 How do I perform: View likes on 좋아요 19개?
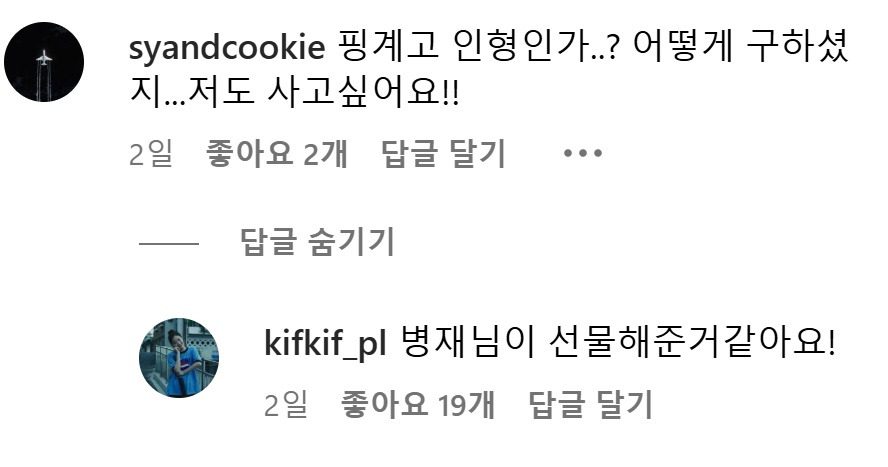[418, 404]
